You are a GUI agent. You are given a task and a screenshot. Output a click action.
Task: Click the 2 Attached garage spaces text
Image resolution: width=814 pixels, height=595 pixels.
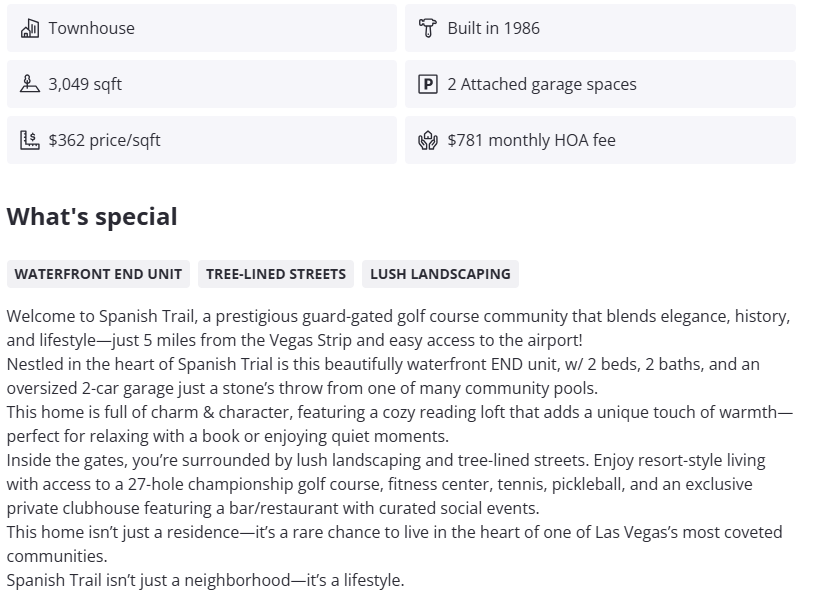pyautogui.click(x=541, y=84)
